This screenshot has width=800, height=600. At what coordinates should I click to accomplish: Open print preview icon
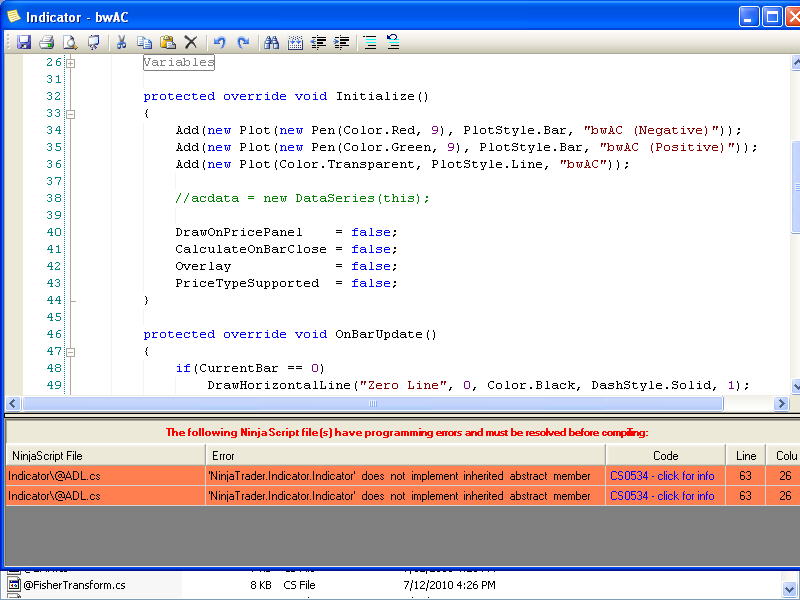(x=70, y=42)
